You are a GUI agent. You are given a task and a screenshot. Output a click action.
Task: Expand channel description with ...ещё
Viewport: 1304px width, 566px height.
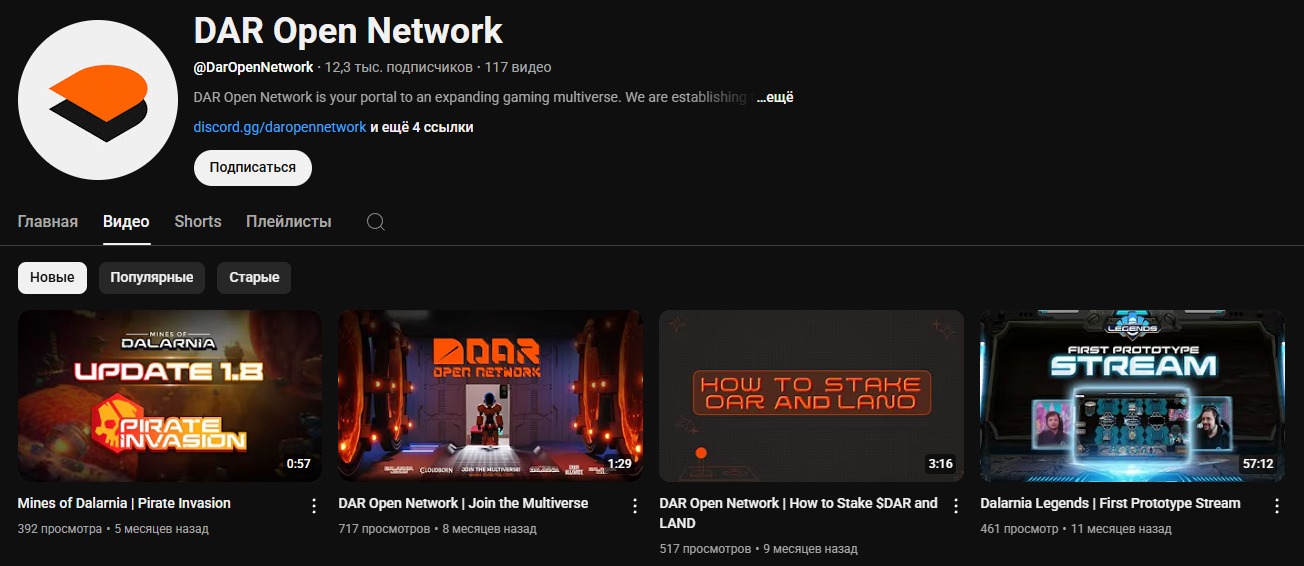pyautogui.click(x=774, y=97)
